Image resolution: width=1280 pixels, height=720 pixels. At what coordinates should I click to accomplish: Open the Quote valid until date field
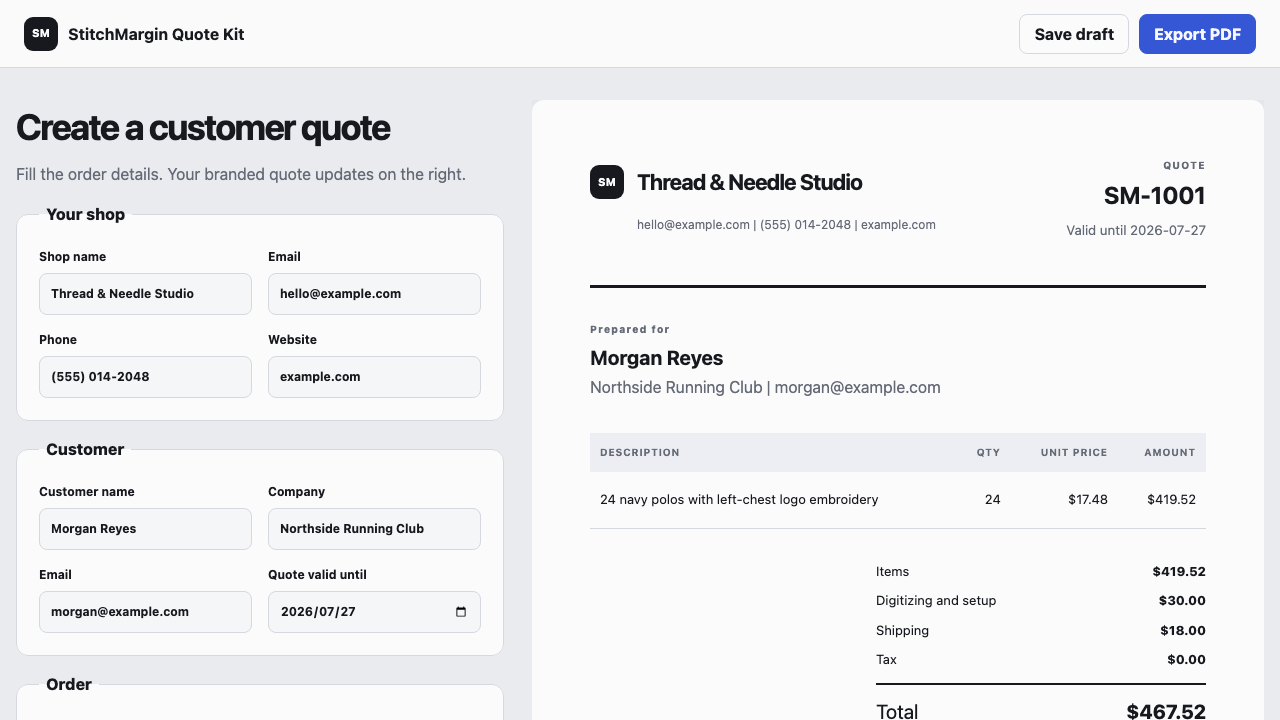374,612
